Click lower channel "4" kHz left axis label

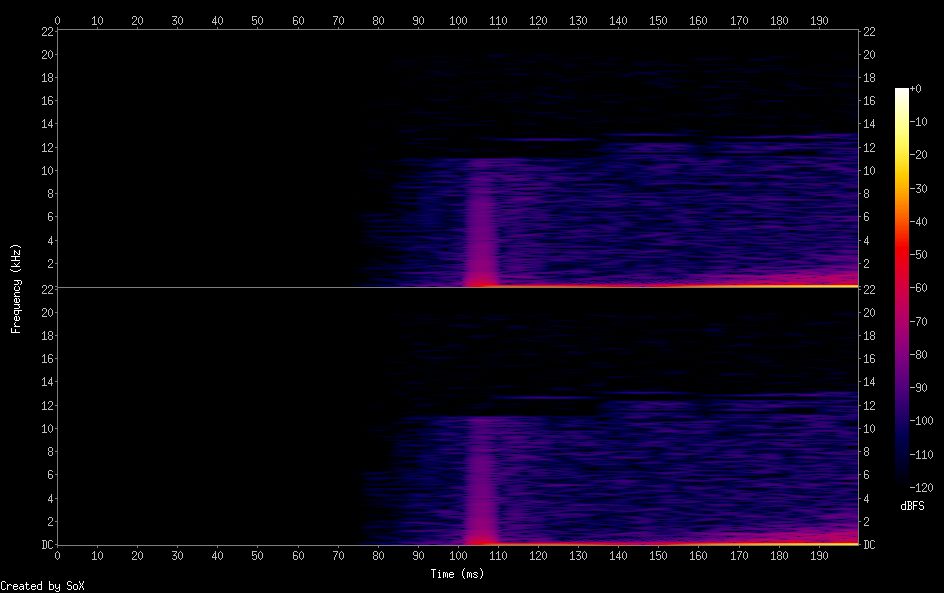50,498
